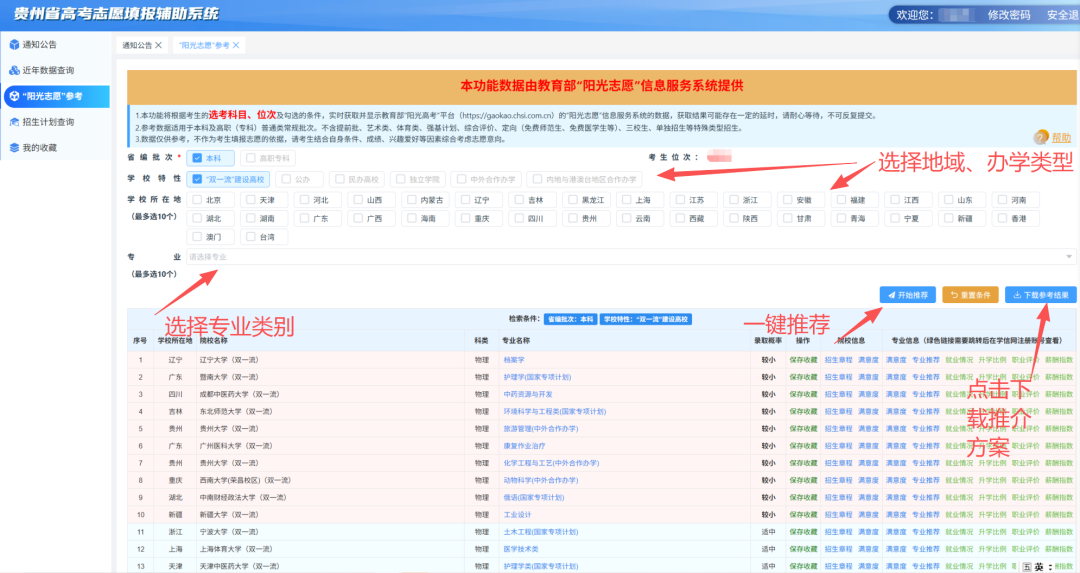The height and width of the screenshot is (573, 1080).
Task: Tick the 北京 location checkbox
Action: coord(197,200)
